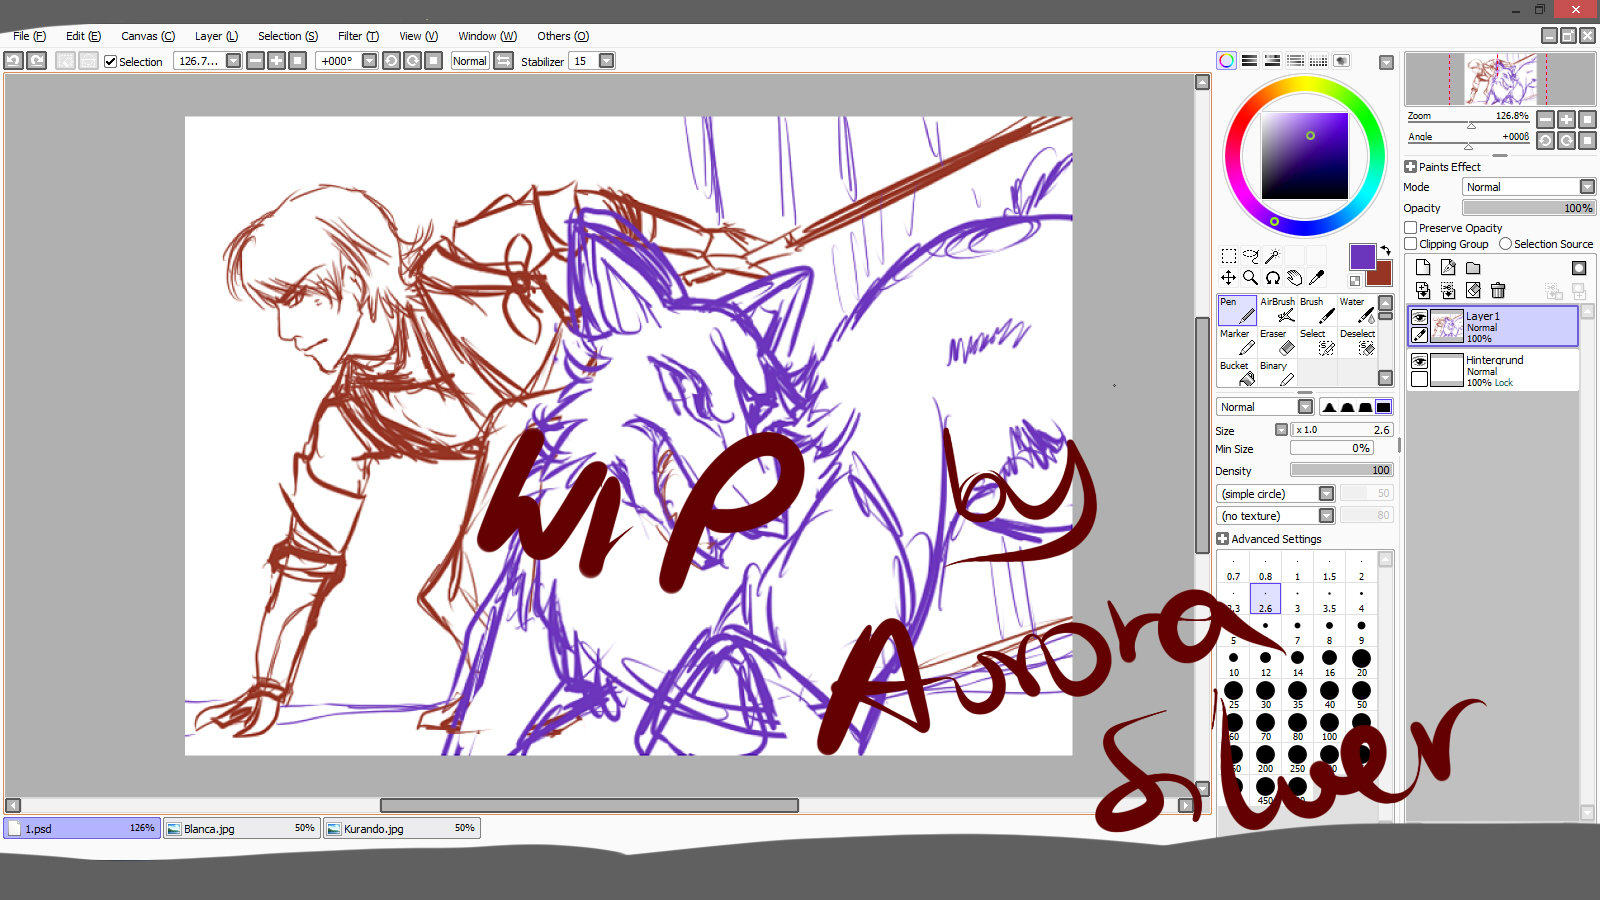The width and height of the screenshot is (1600, 900).
Task: Open the zoom percentage dropdown in toolbar
Action: (x=233, y=61)
